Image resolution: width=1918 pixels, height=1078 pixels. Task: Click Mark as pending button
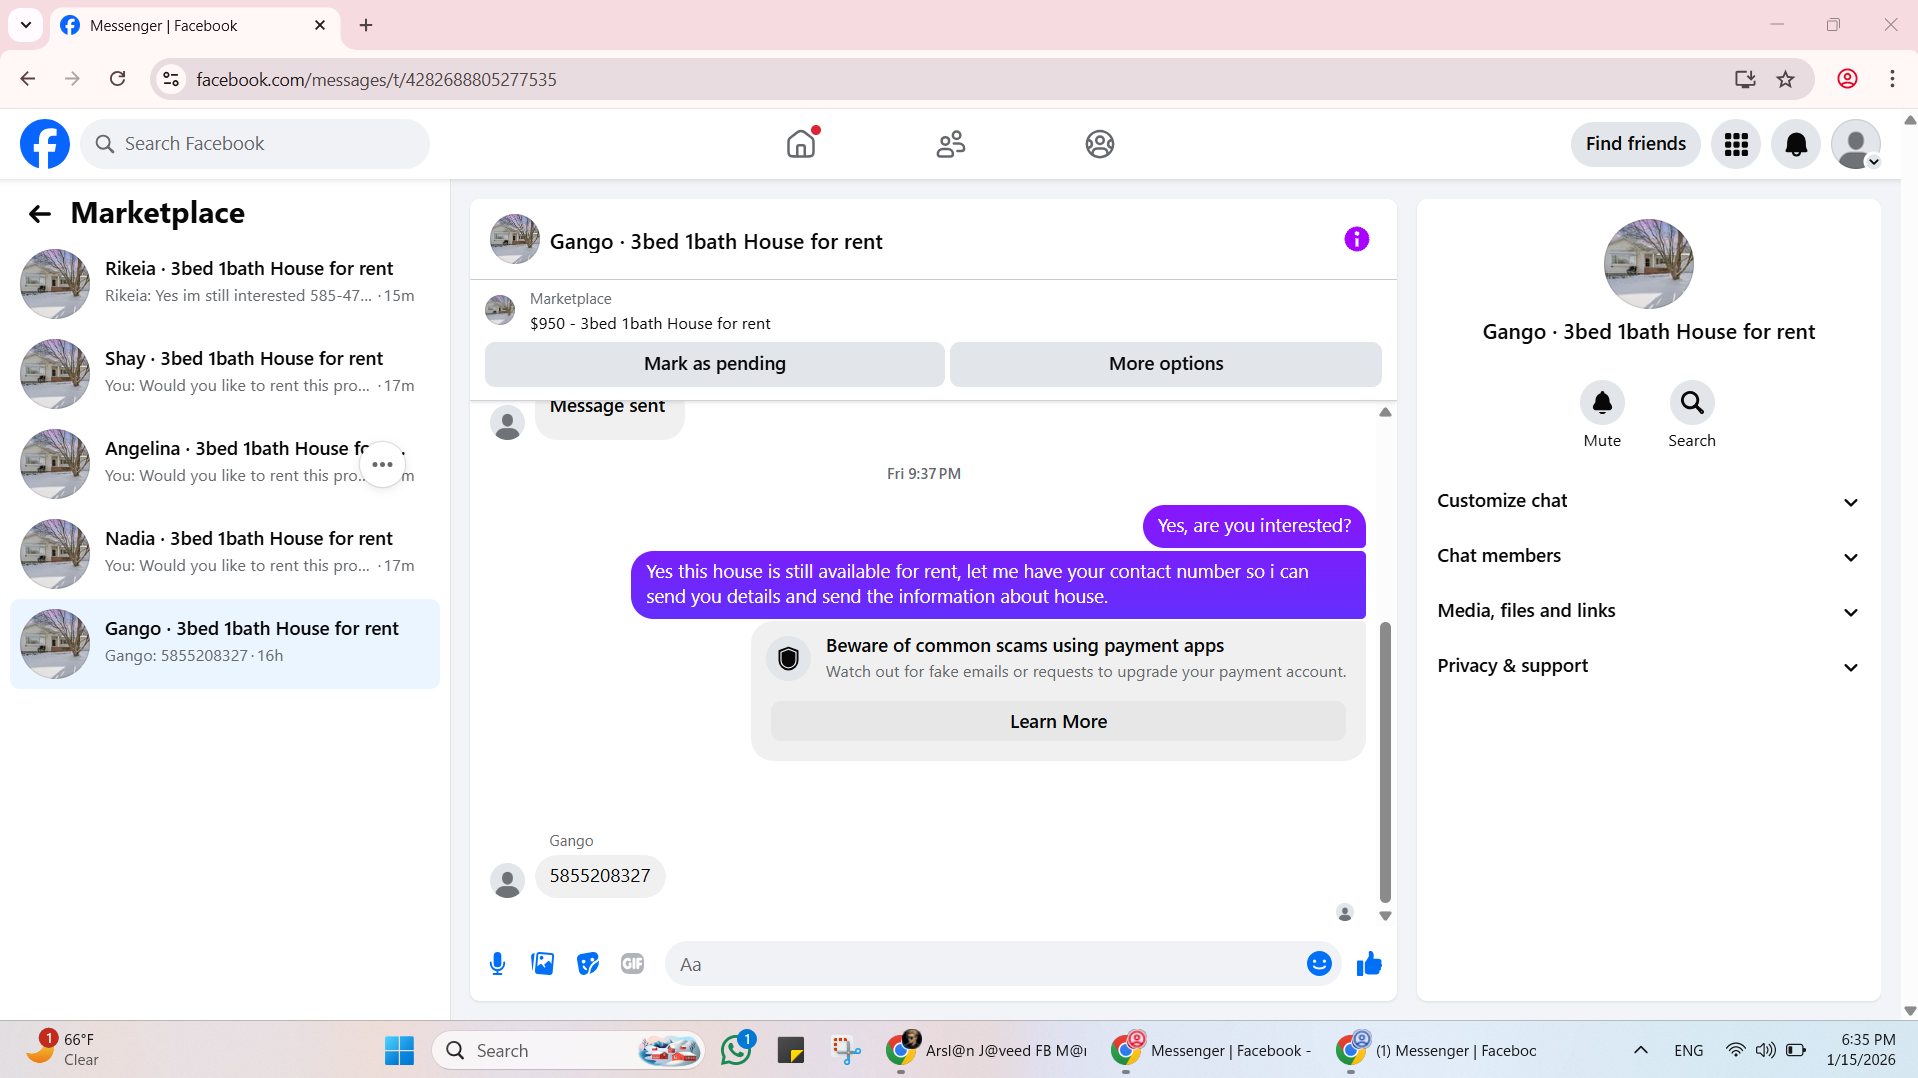(714, 364)
